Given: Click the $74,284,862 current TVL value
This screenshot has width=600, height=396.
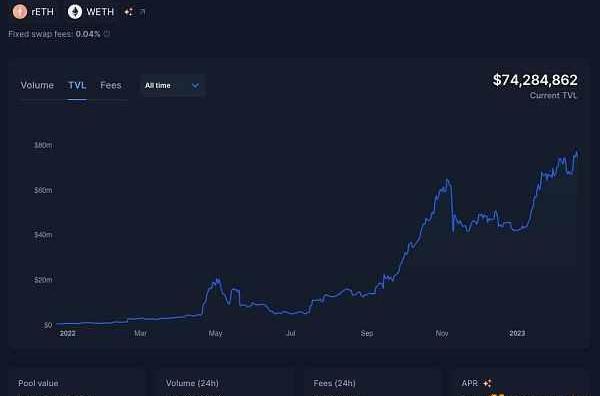Looking at the screenshot, I should (x=535, y=80).
